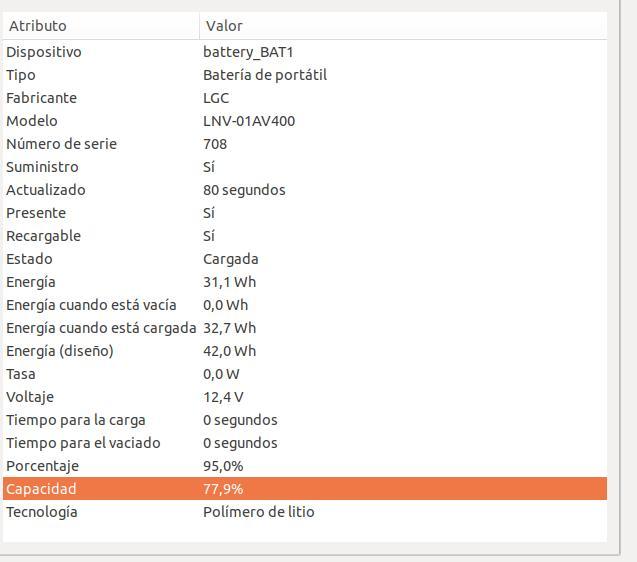Select the '0,0 W' rate value
This screenshot has width=637, height=562.
pyautogui.click(x=221, y=374)
